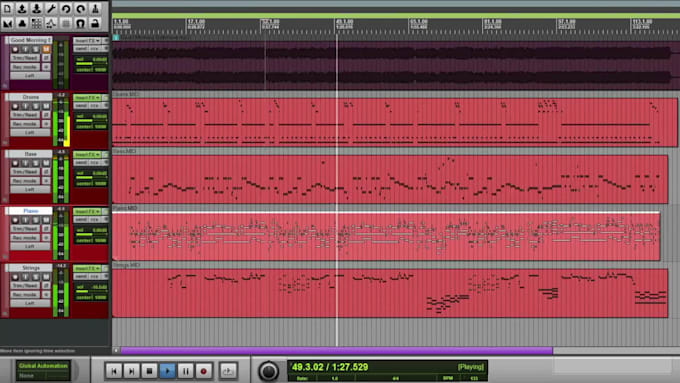Arm the Piano track for recording
Screen dimensions: 680x383
pyautogui.click(x=15, y=220)
